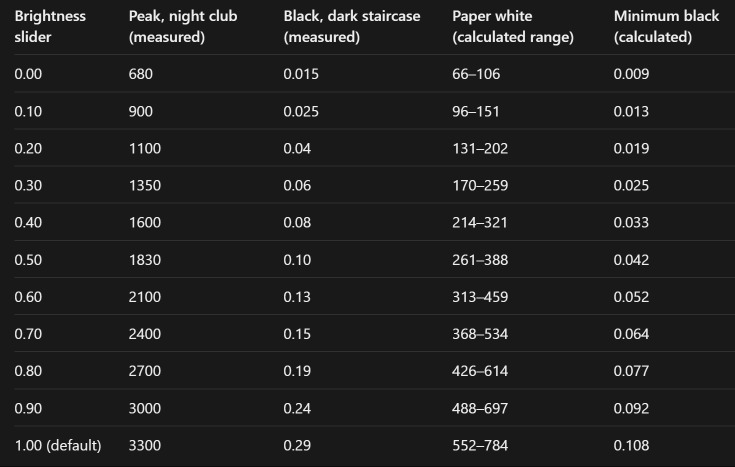Select the 0.29 black measured cell
The width and height of the screenshot is (735, 467).
pos(297,445)
